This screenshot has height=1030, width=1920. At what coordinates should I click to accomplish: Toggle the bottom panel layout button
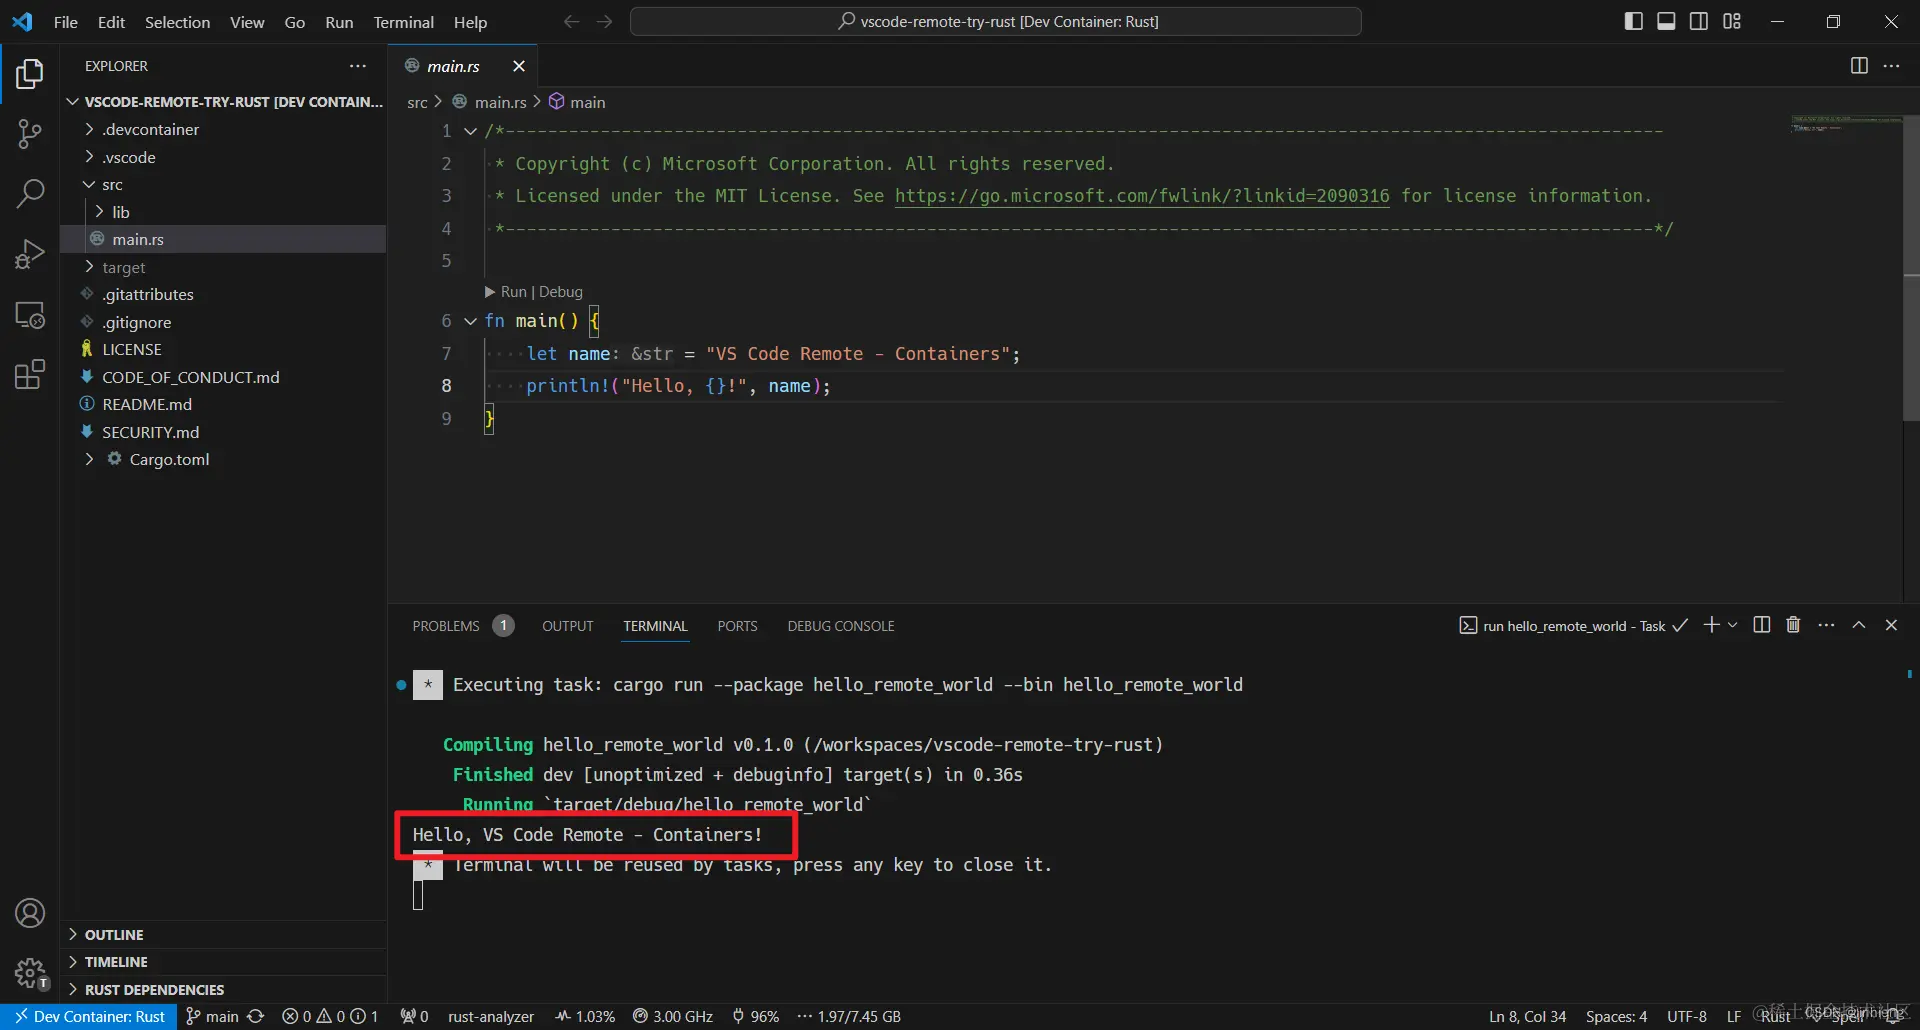point(1666,22)
